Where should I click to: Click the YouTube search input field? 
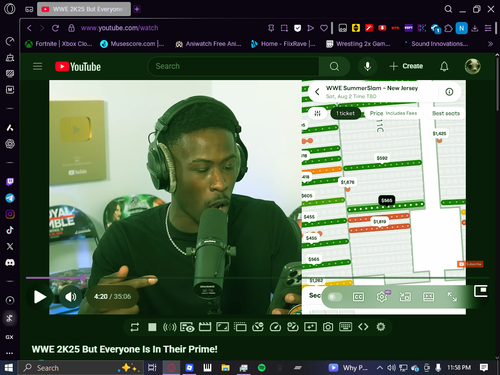[233, 66]
